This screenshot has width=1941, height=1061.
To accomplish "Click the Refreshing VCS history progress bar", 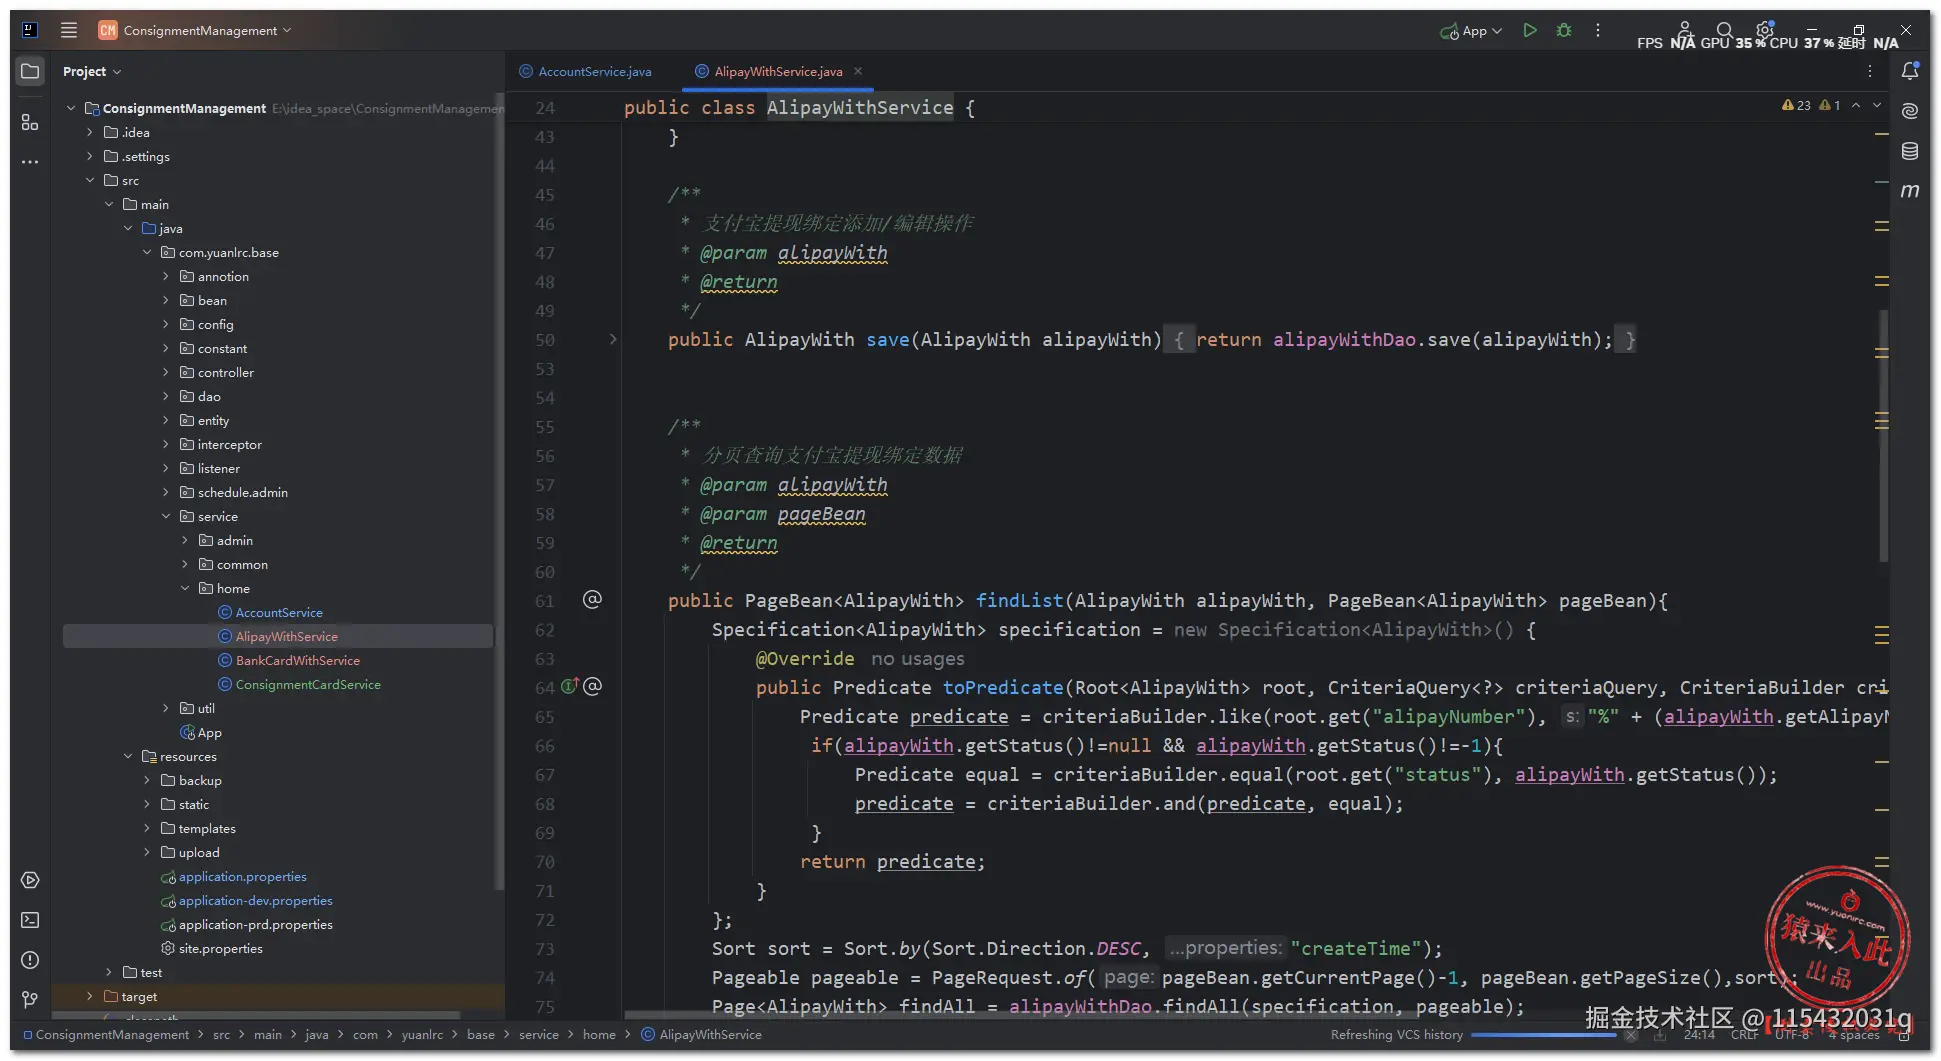I will coord(1543,1035).
